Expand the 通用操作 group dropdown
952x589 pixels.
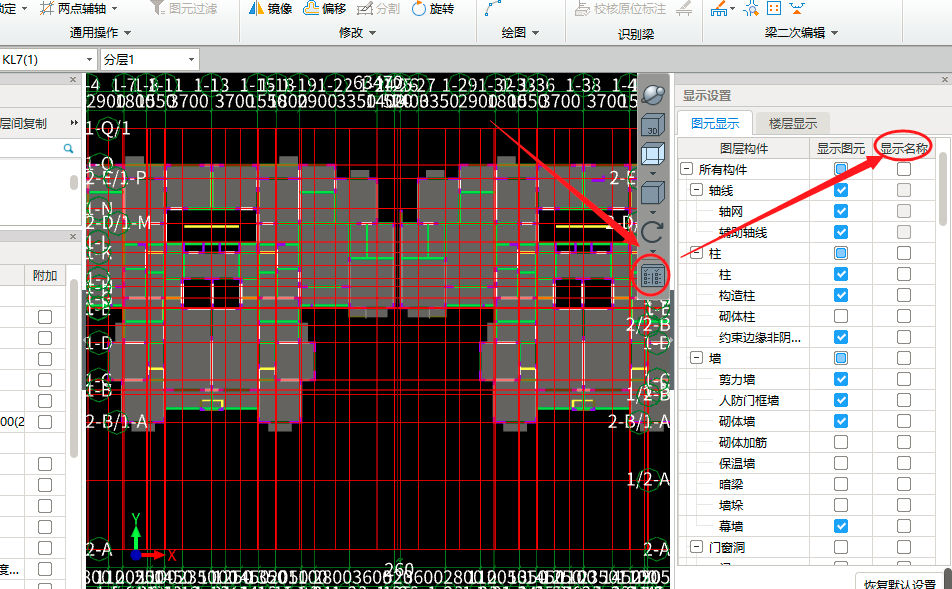[x=128, y=33]
